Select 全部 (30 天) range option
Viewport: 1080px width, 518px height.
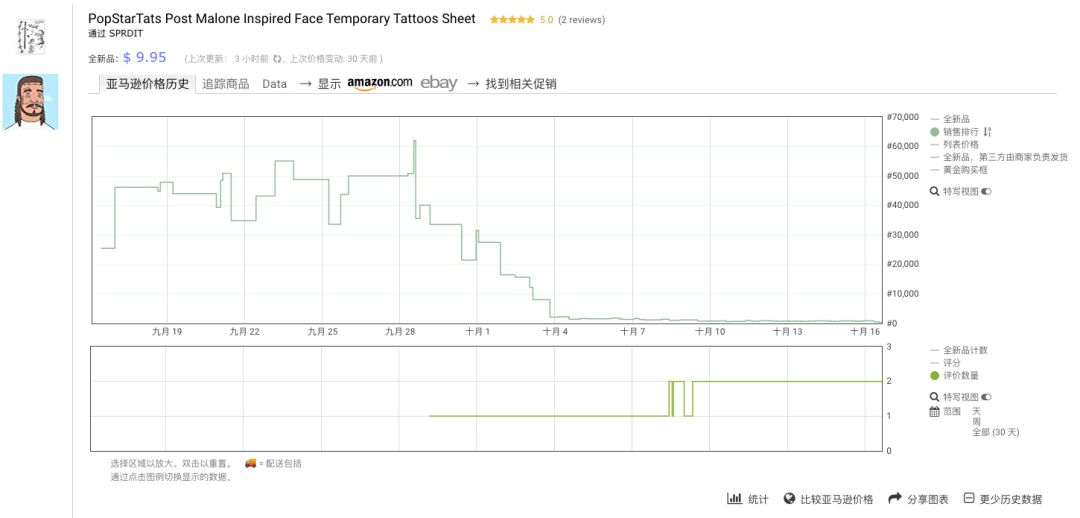tap(995, 432)
